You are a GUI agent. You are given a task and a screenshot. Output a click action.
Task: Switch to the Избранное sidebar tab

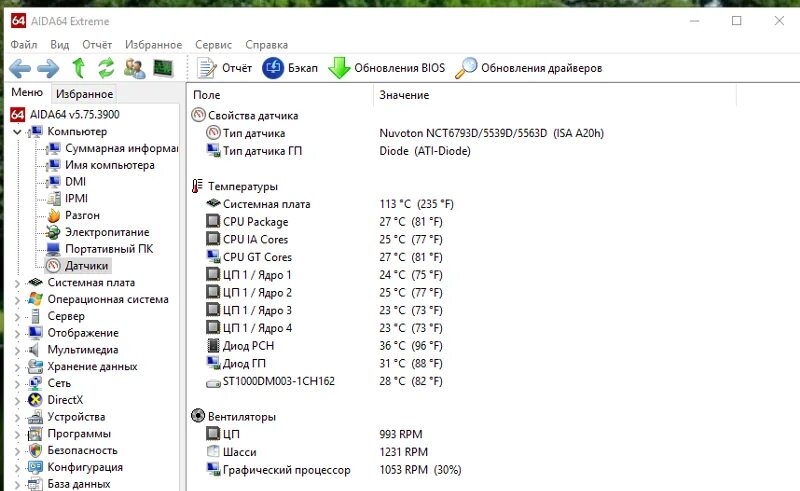(x=84, y=94)
